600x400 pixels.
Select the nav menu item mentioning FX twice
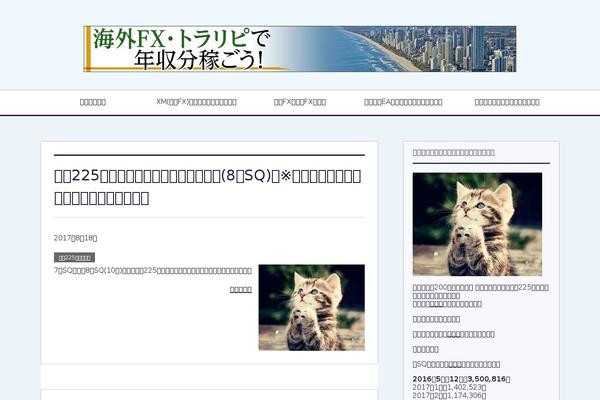300,102
